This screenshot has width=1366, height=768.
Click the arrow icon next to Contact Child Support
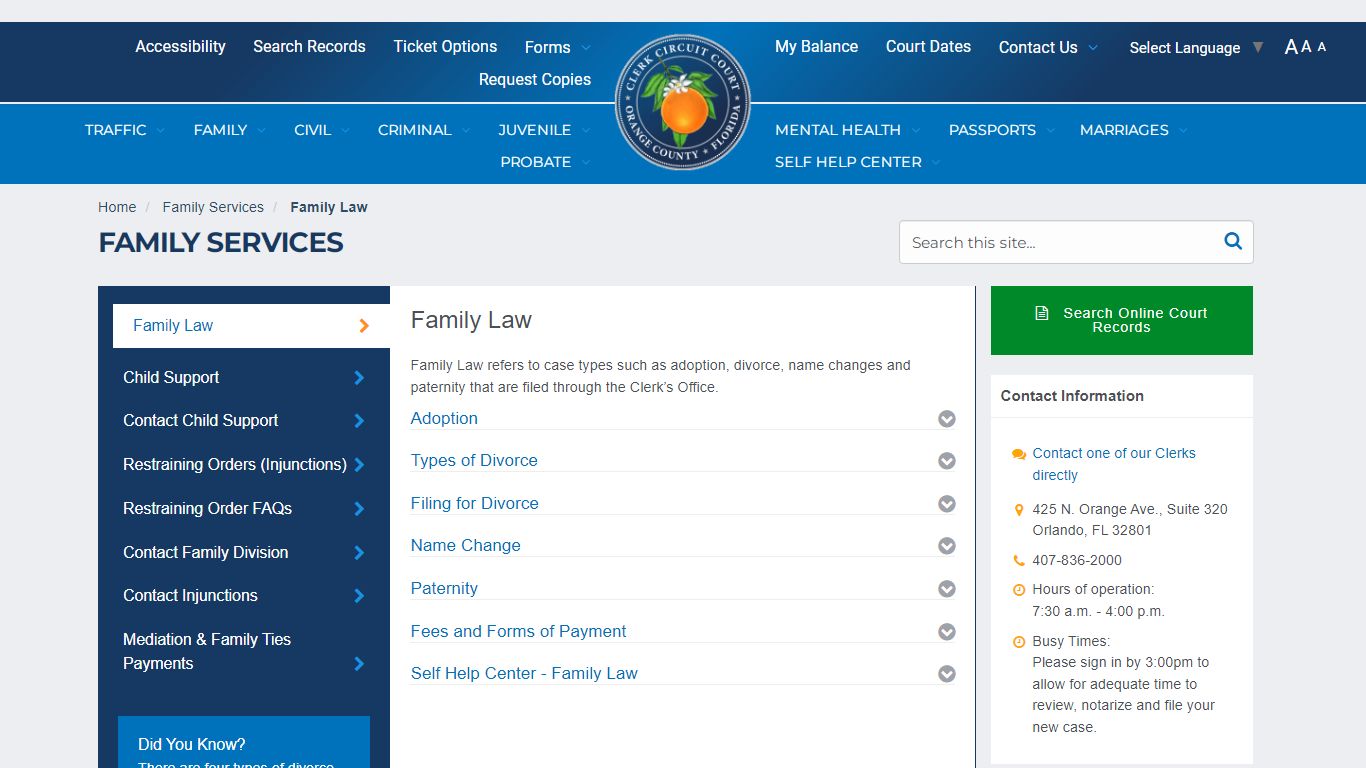359,421
